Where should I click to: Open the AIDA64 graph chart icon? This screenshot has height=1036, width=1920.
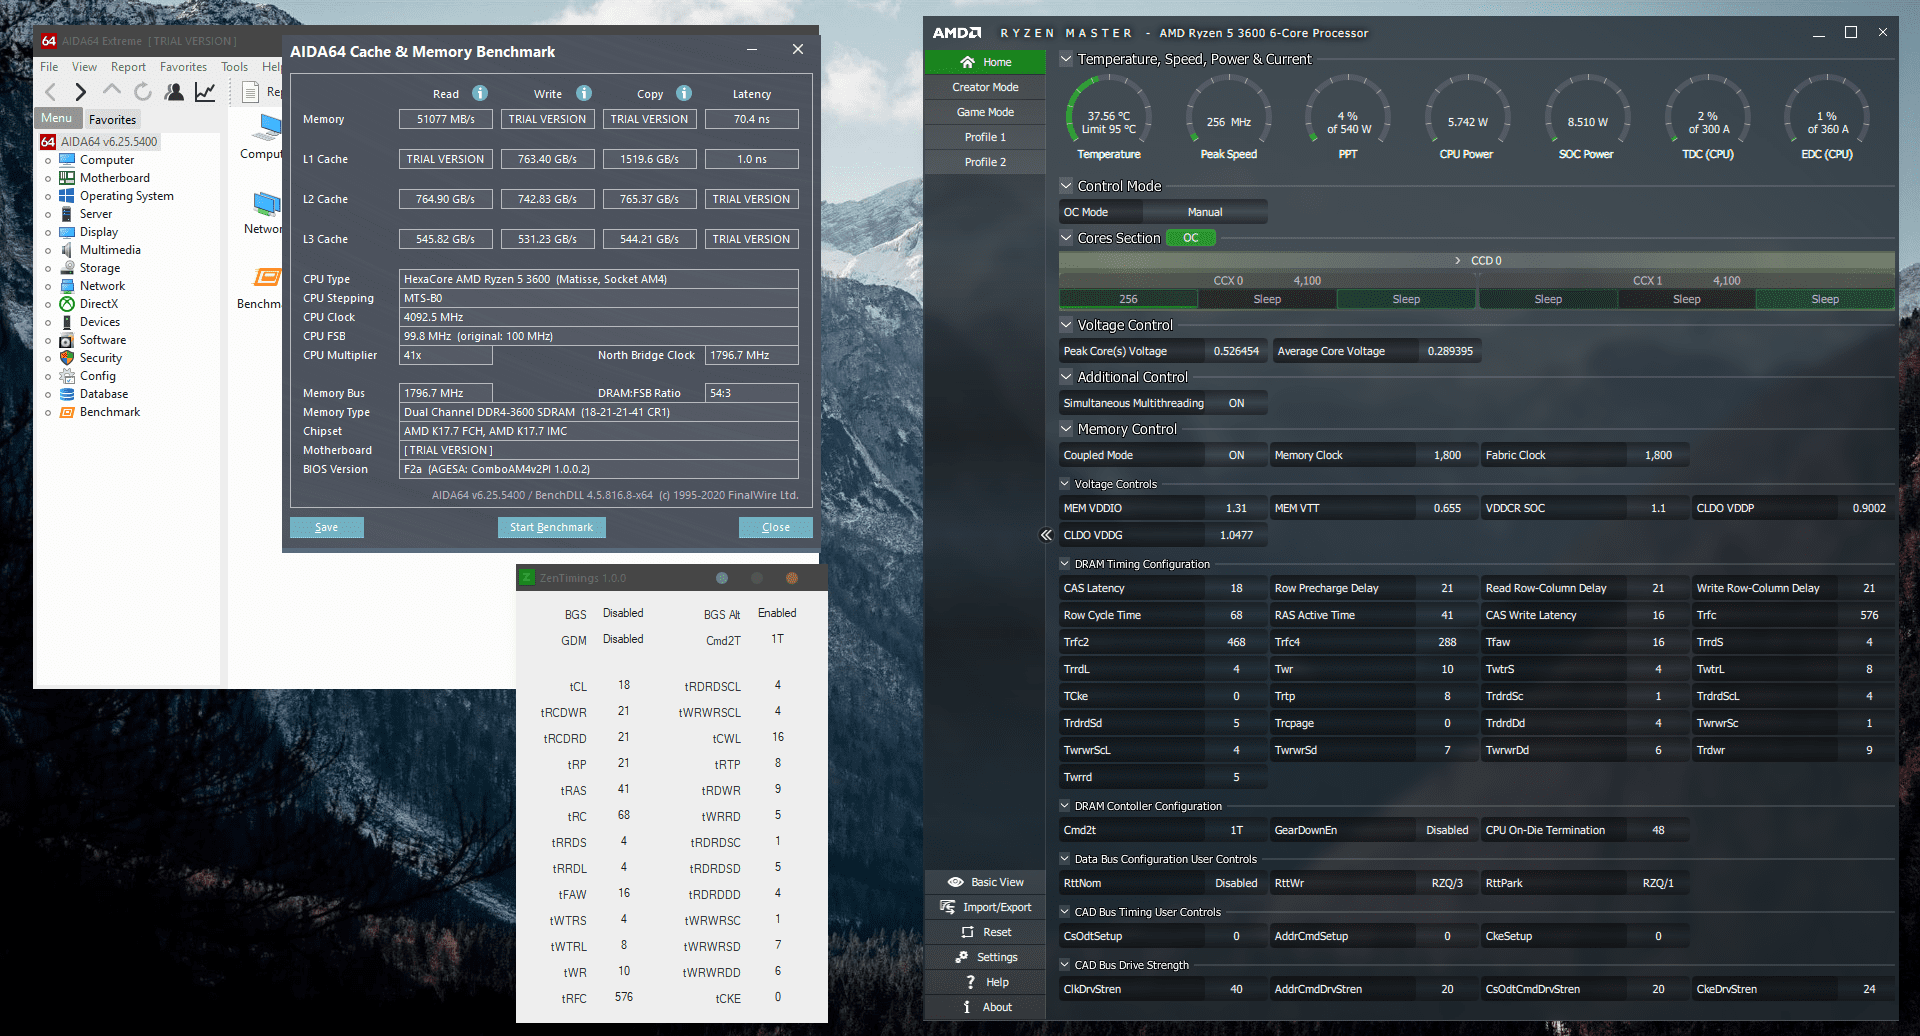(x=205, y=92)
